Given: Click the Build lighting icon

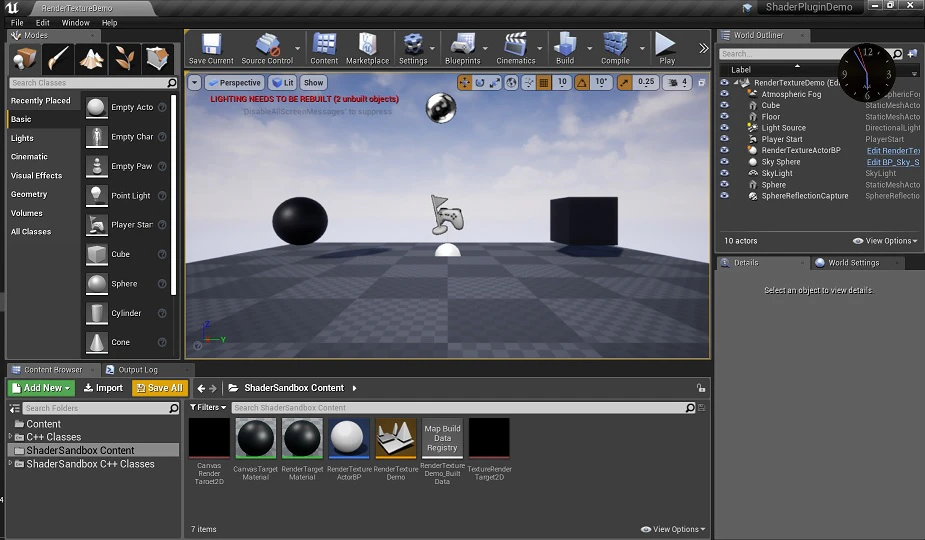Looking at the screenshot, I should (565, 44).
